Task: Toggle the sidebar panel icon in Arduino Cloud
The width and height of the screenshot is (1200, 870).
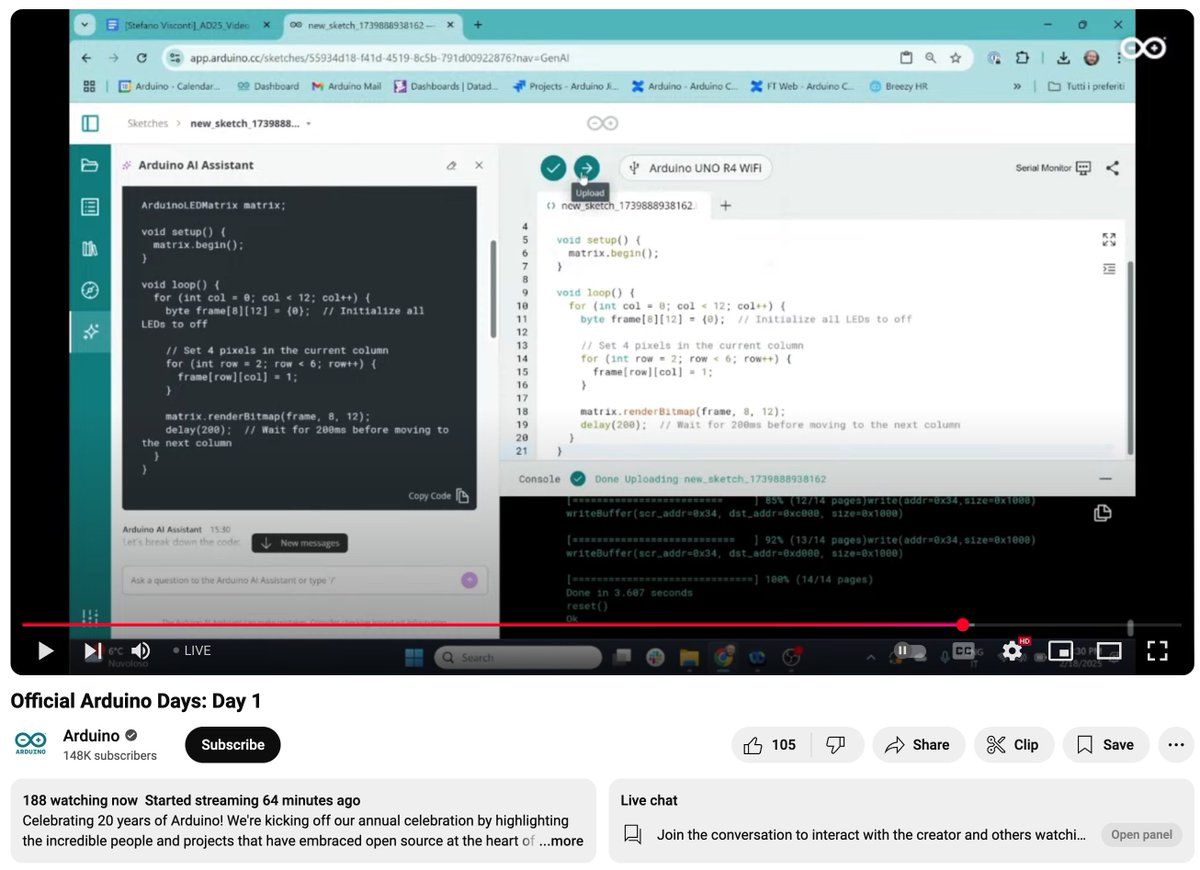Action: click(x=90, y=123)
